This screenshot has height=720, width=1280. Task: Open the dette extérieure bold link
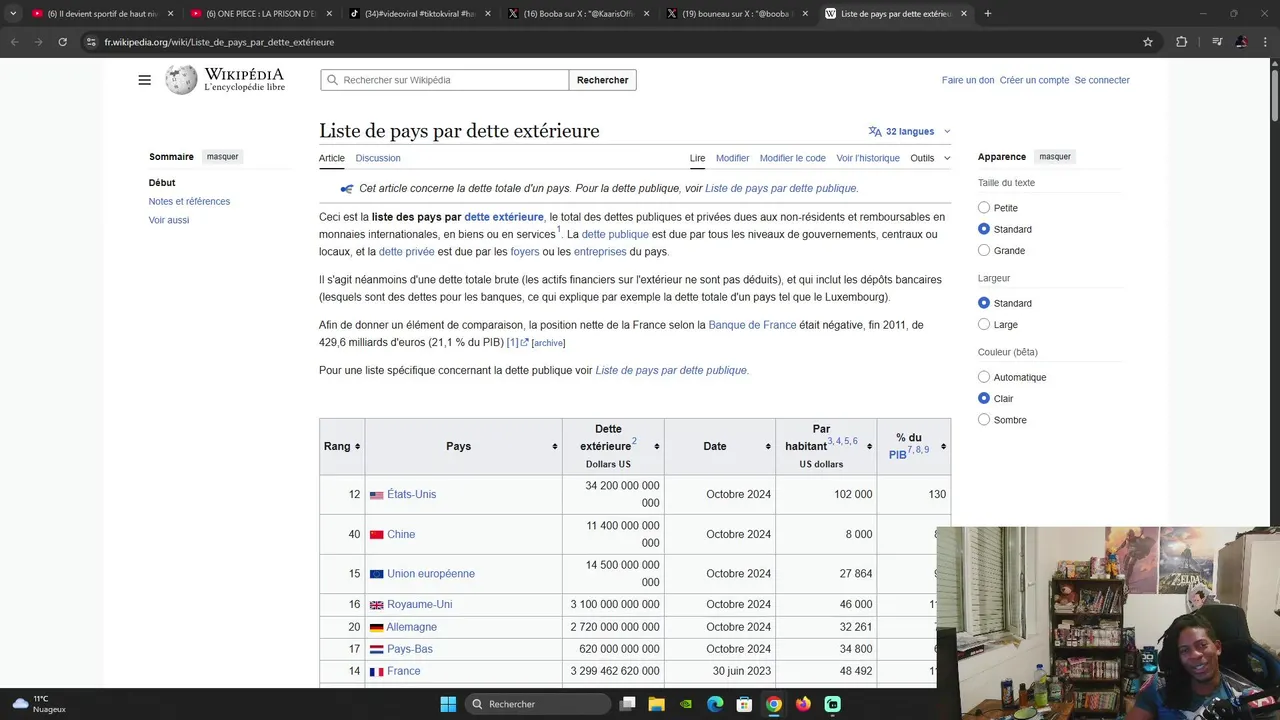tap(504, 217)
